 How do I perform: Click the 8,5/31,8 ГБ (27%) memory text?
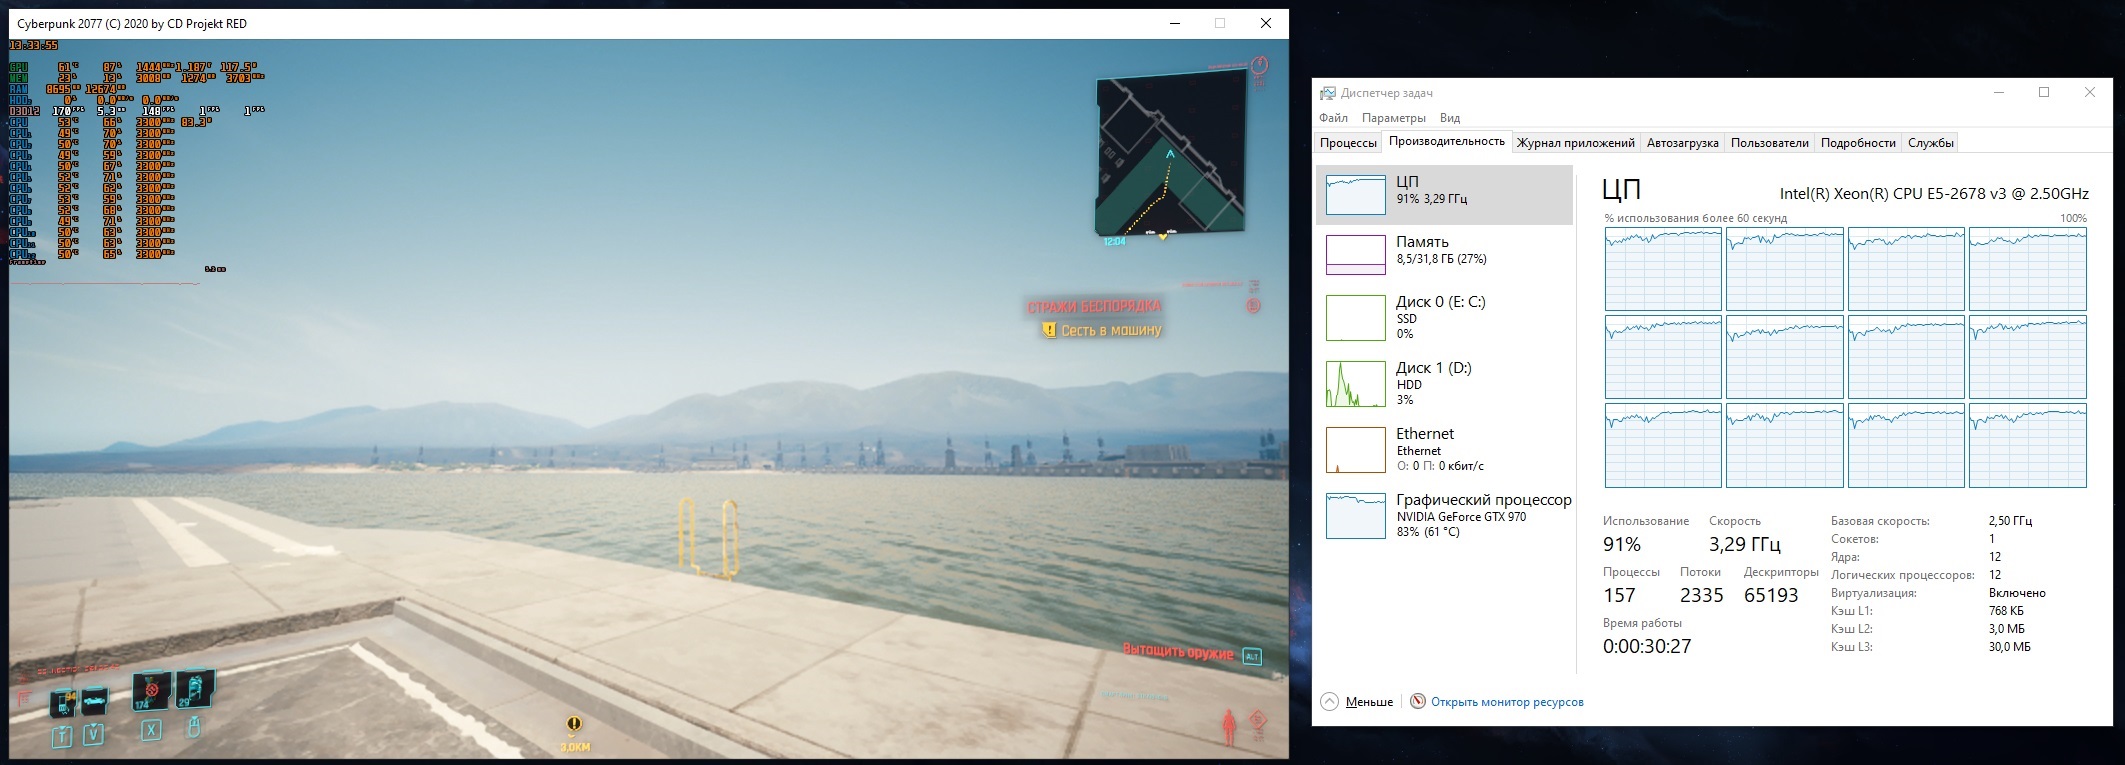(1441, 259)
